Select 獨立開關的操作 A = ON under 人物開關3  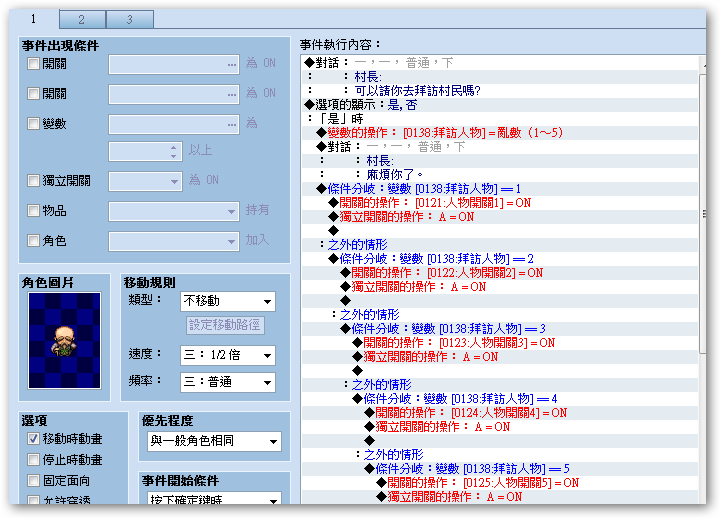click(500, 357)
